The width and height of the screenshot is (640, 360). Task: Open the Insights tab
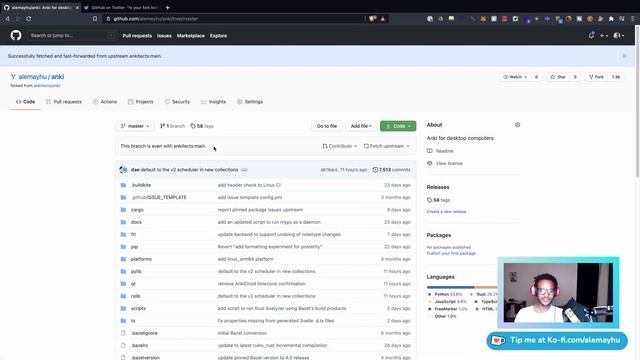click(213, 102)
